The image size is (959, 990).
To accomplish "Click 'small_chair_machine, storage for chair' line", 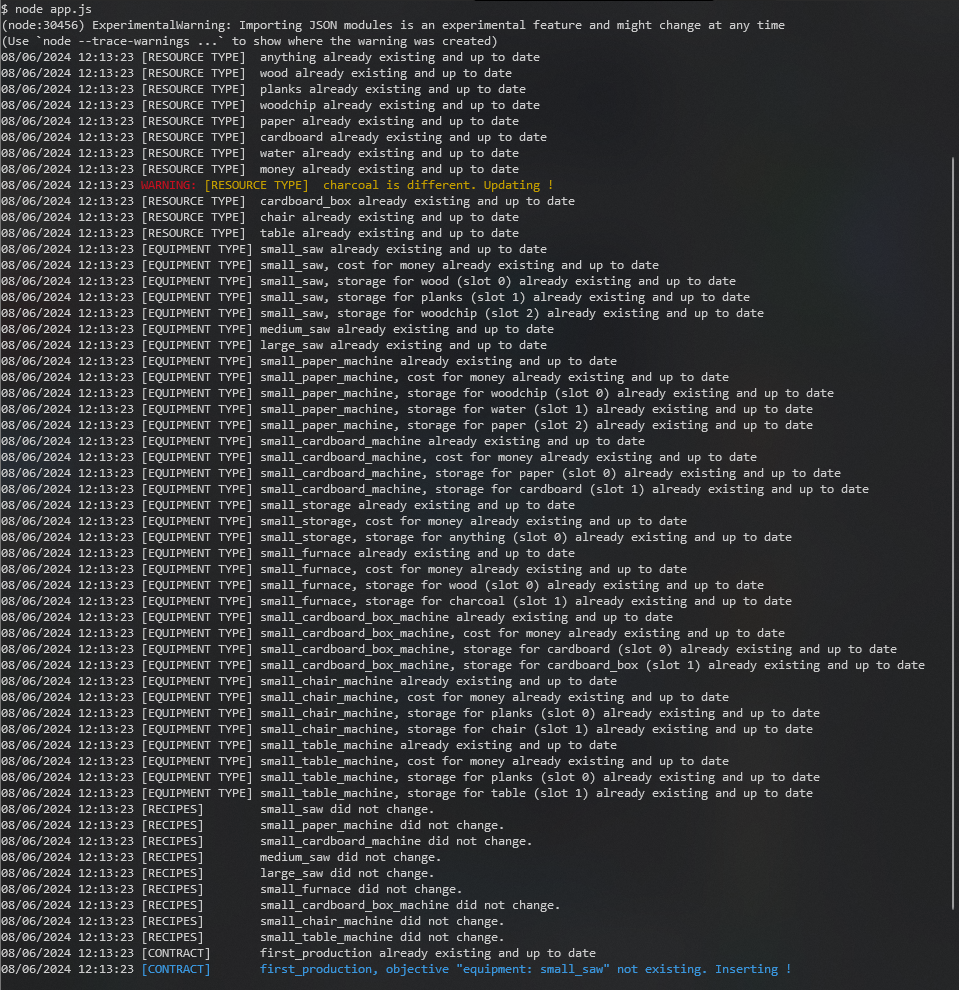I will 407,729.
